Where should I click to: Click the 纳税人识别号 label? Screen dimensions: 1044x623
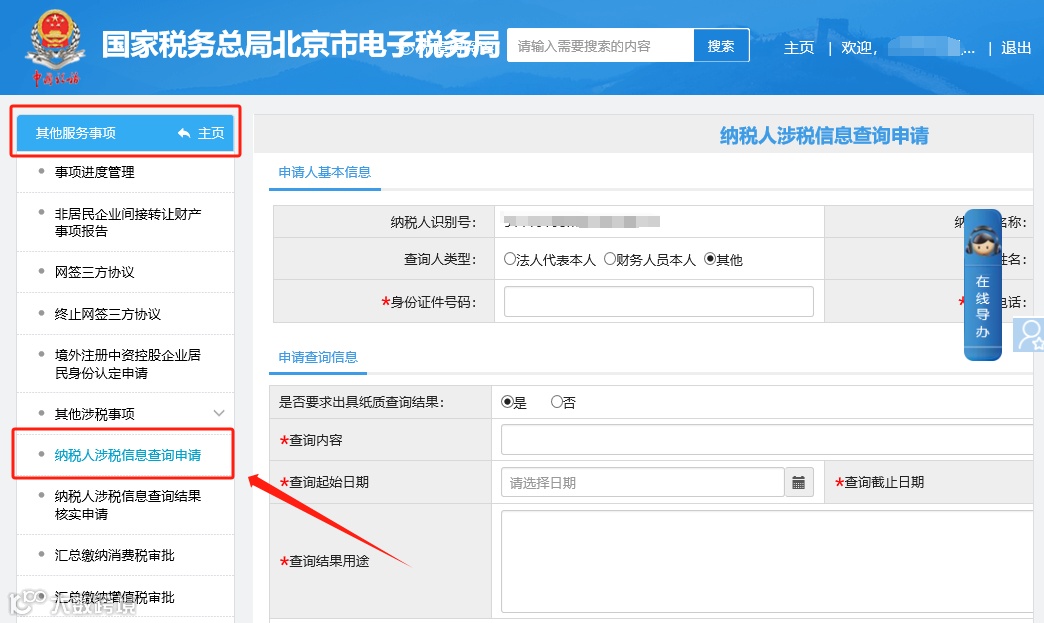click(x=433, y=222)
